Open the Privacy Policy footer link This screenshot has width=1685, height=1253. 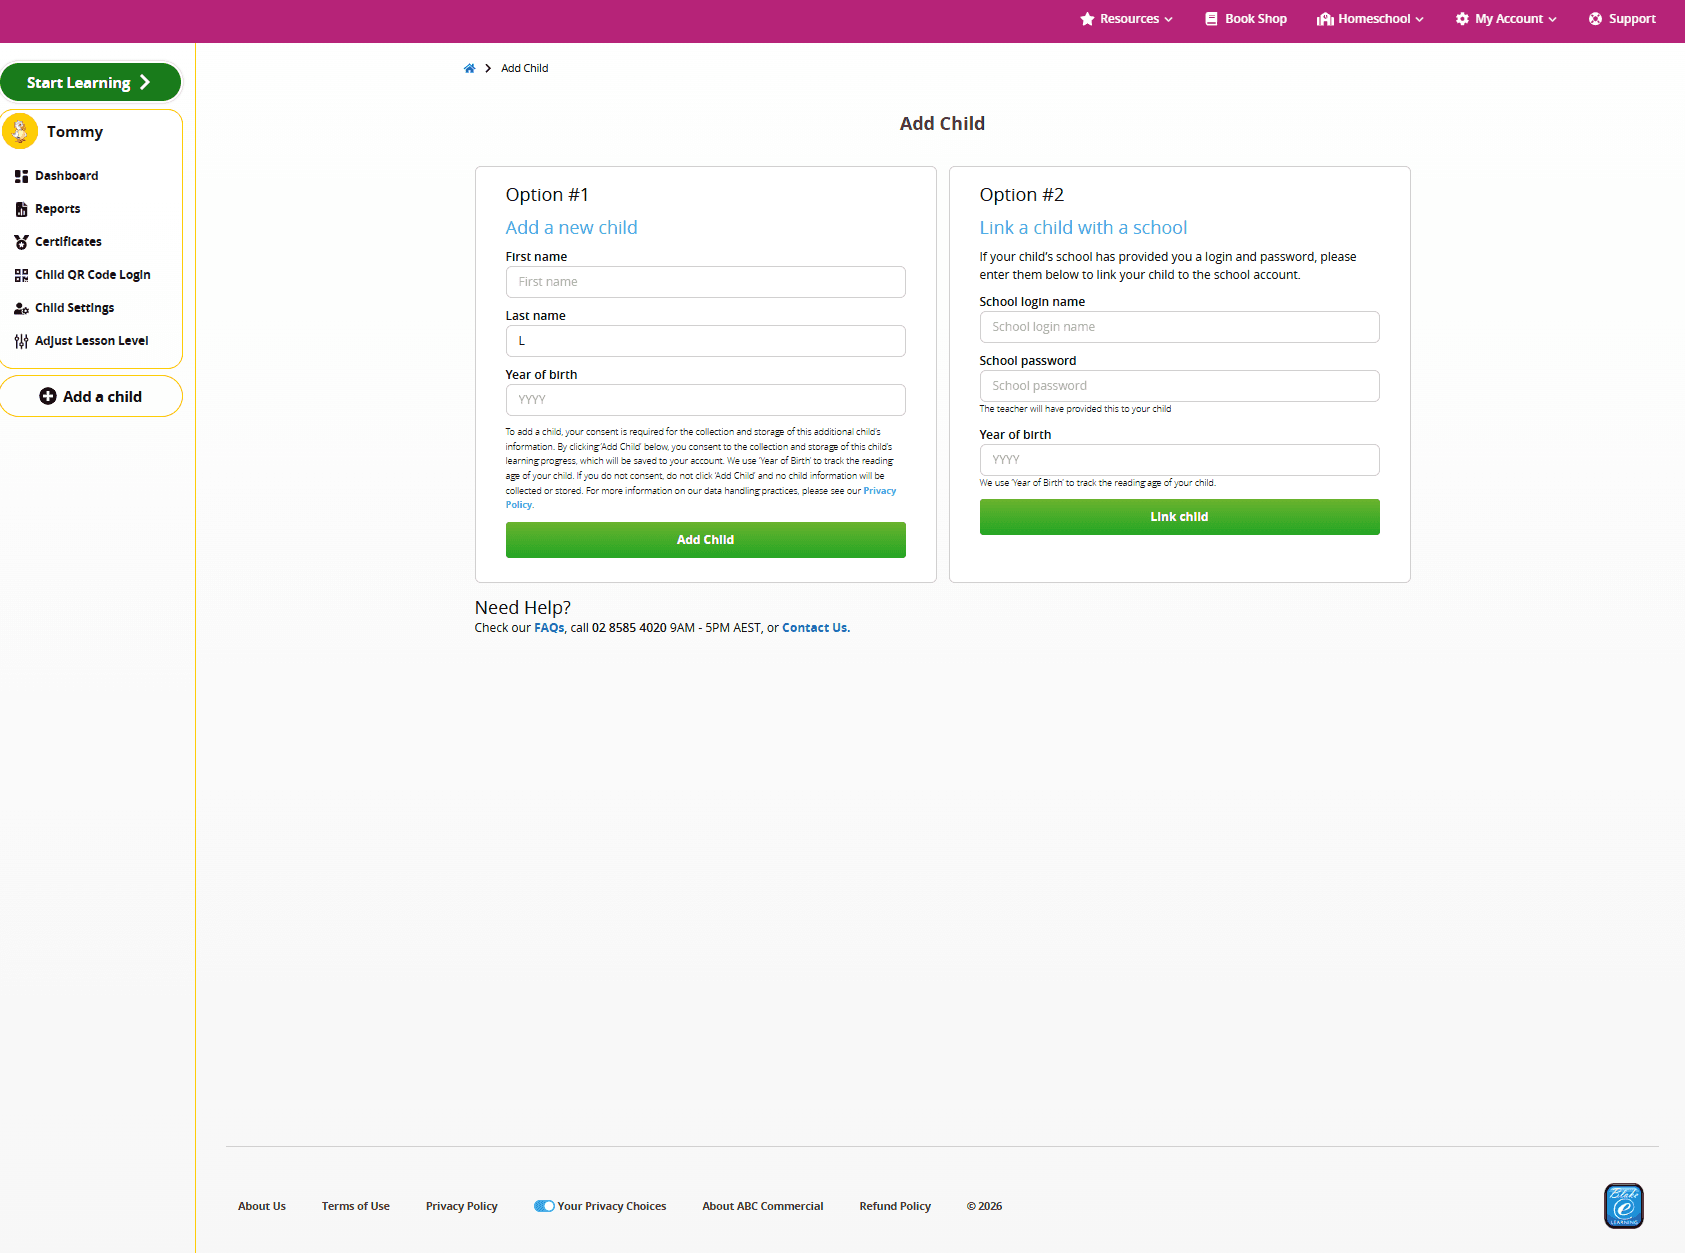coord(462,1206)
